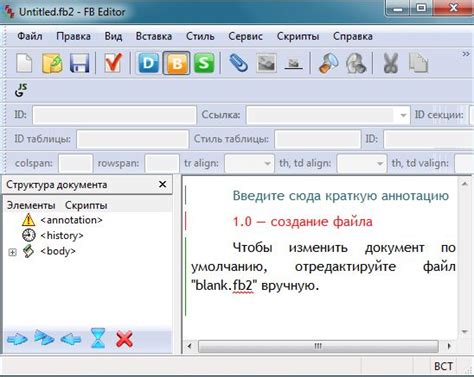The image size is (474, 377).
Task: Click the double right arrow in structure panel
Action: [x=44, y=338]
